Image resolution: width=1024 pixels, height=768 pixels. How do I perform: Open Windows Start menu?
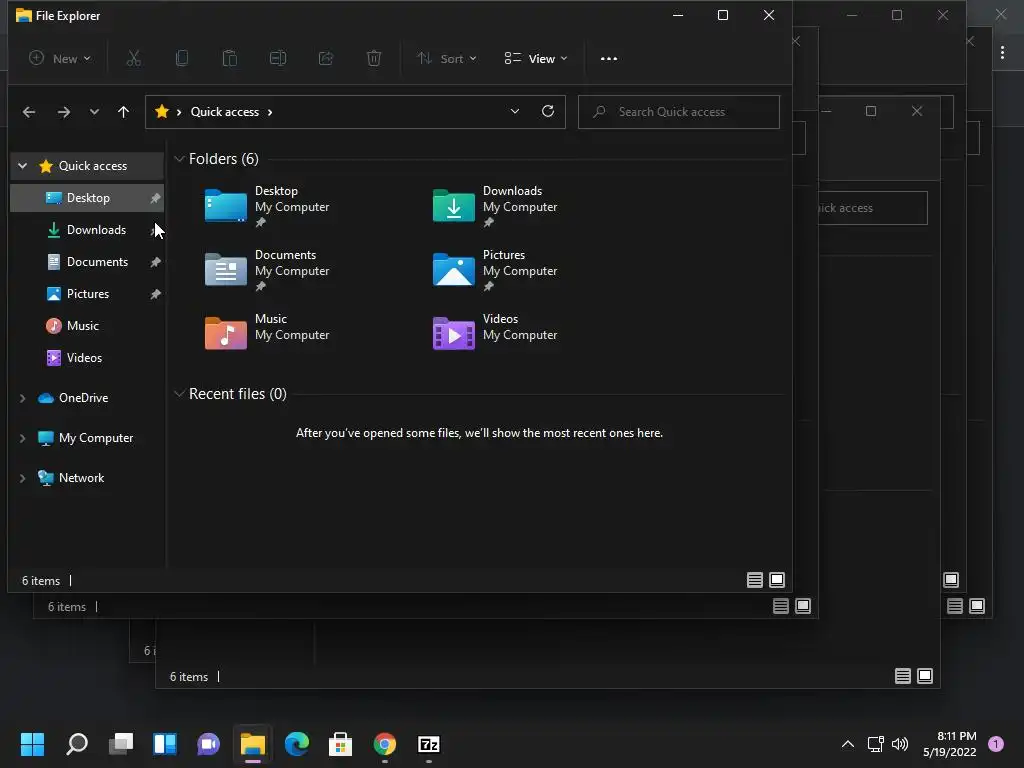point(32,744)
